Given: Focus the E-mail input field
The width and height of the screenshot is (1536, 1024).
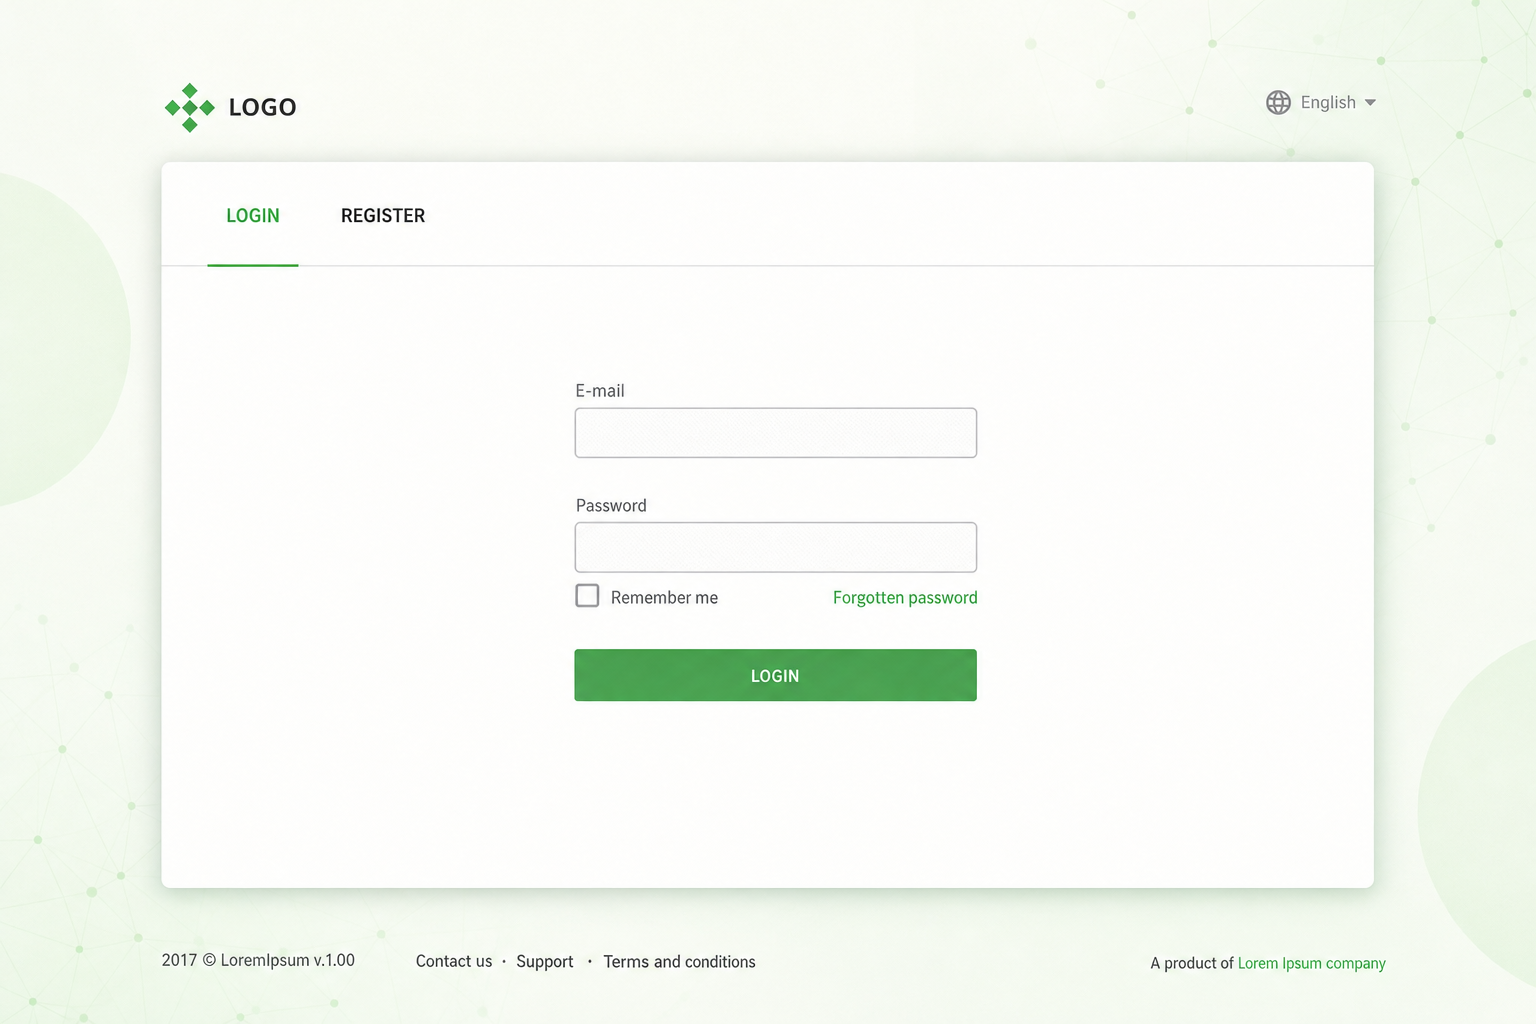Looking at the screenshot, I should (x=776, y=433).
